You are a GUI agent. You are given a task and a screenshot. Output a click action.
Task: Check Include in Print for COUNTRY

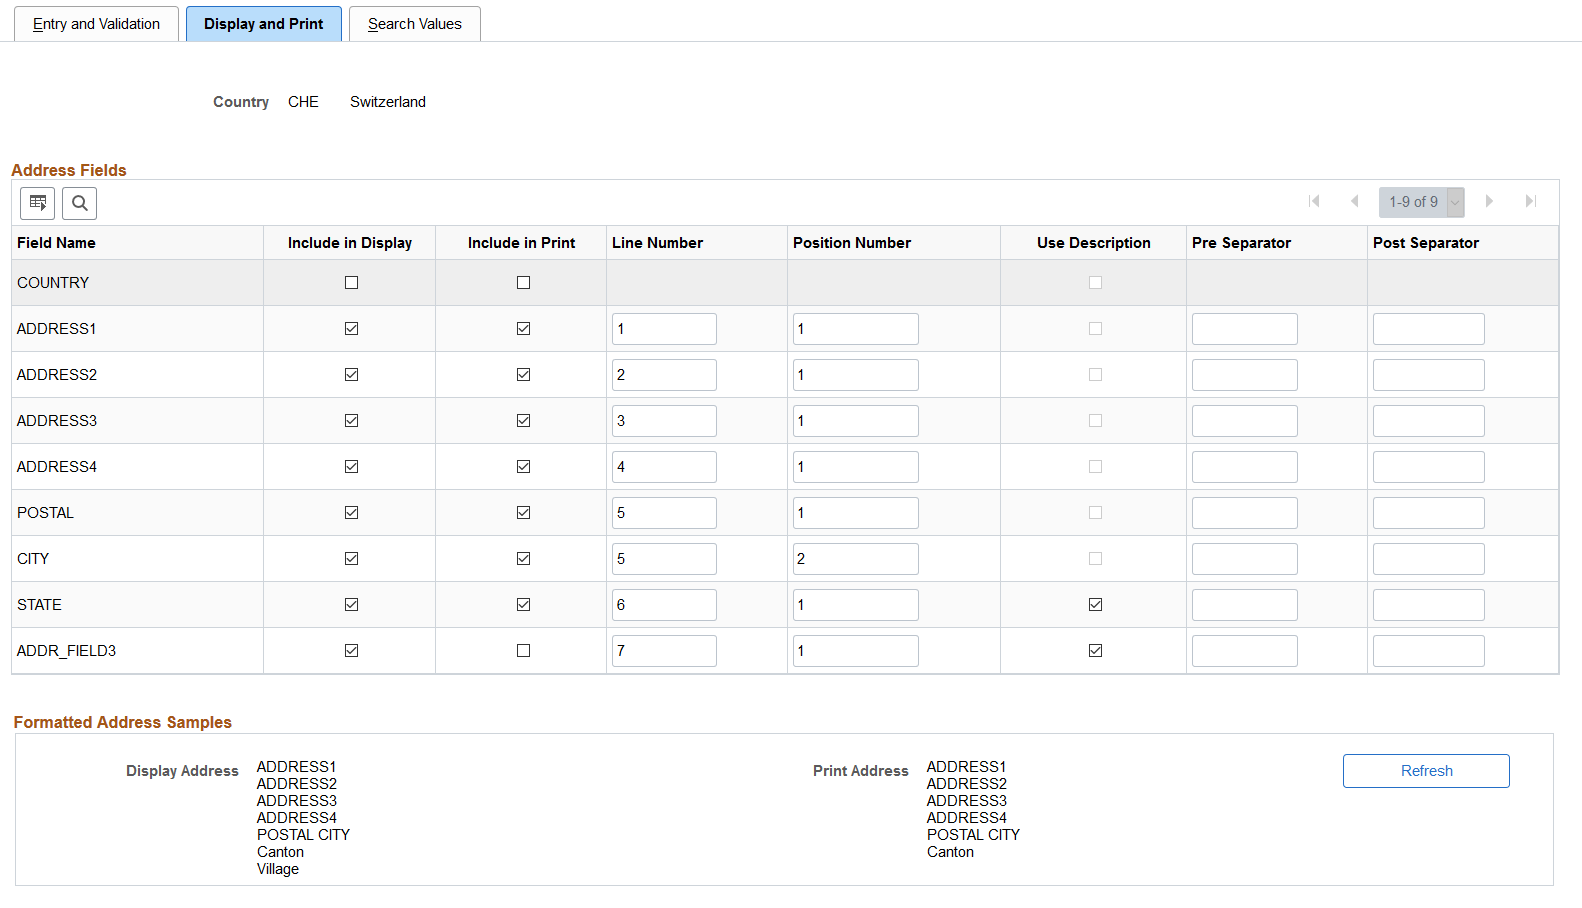[x=523, y=283]
